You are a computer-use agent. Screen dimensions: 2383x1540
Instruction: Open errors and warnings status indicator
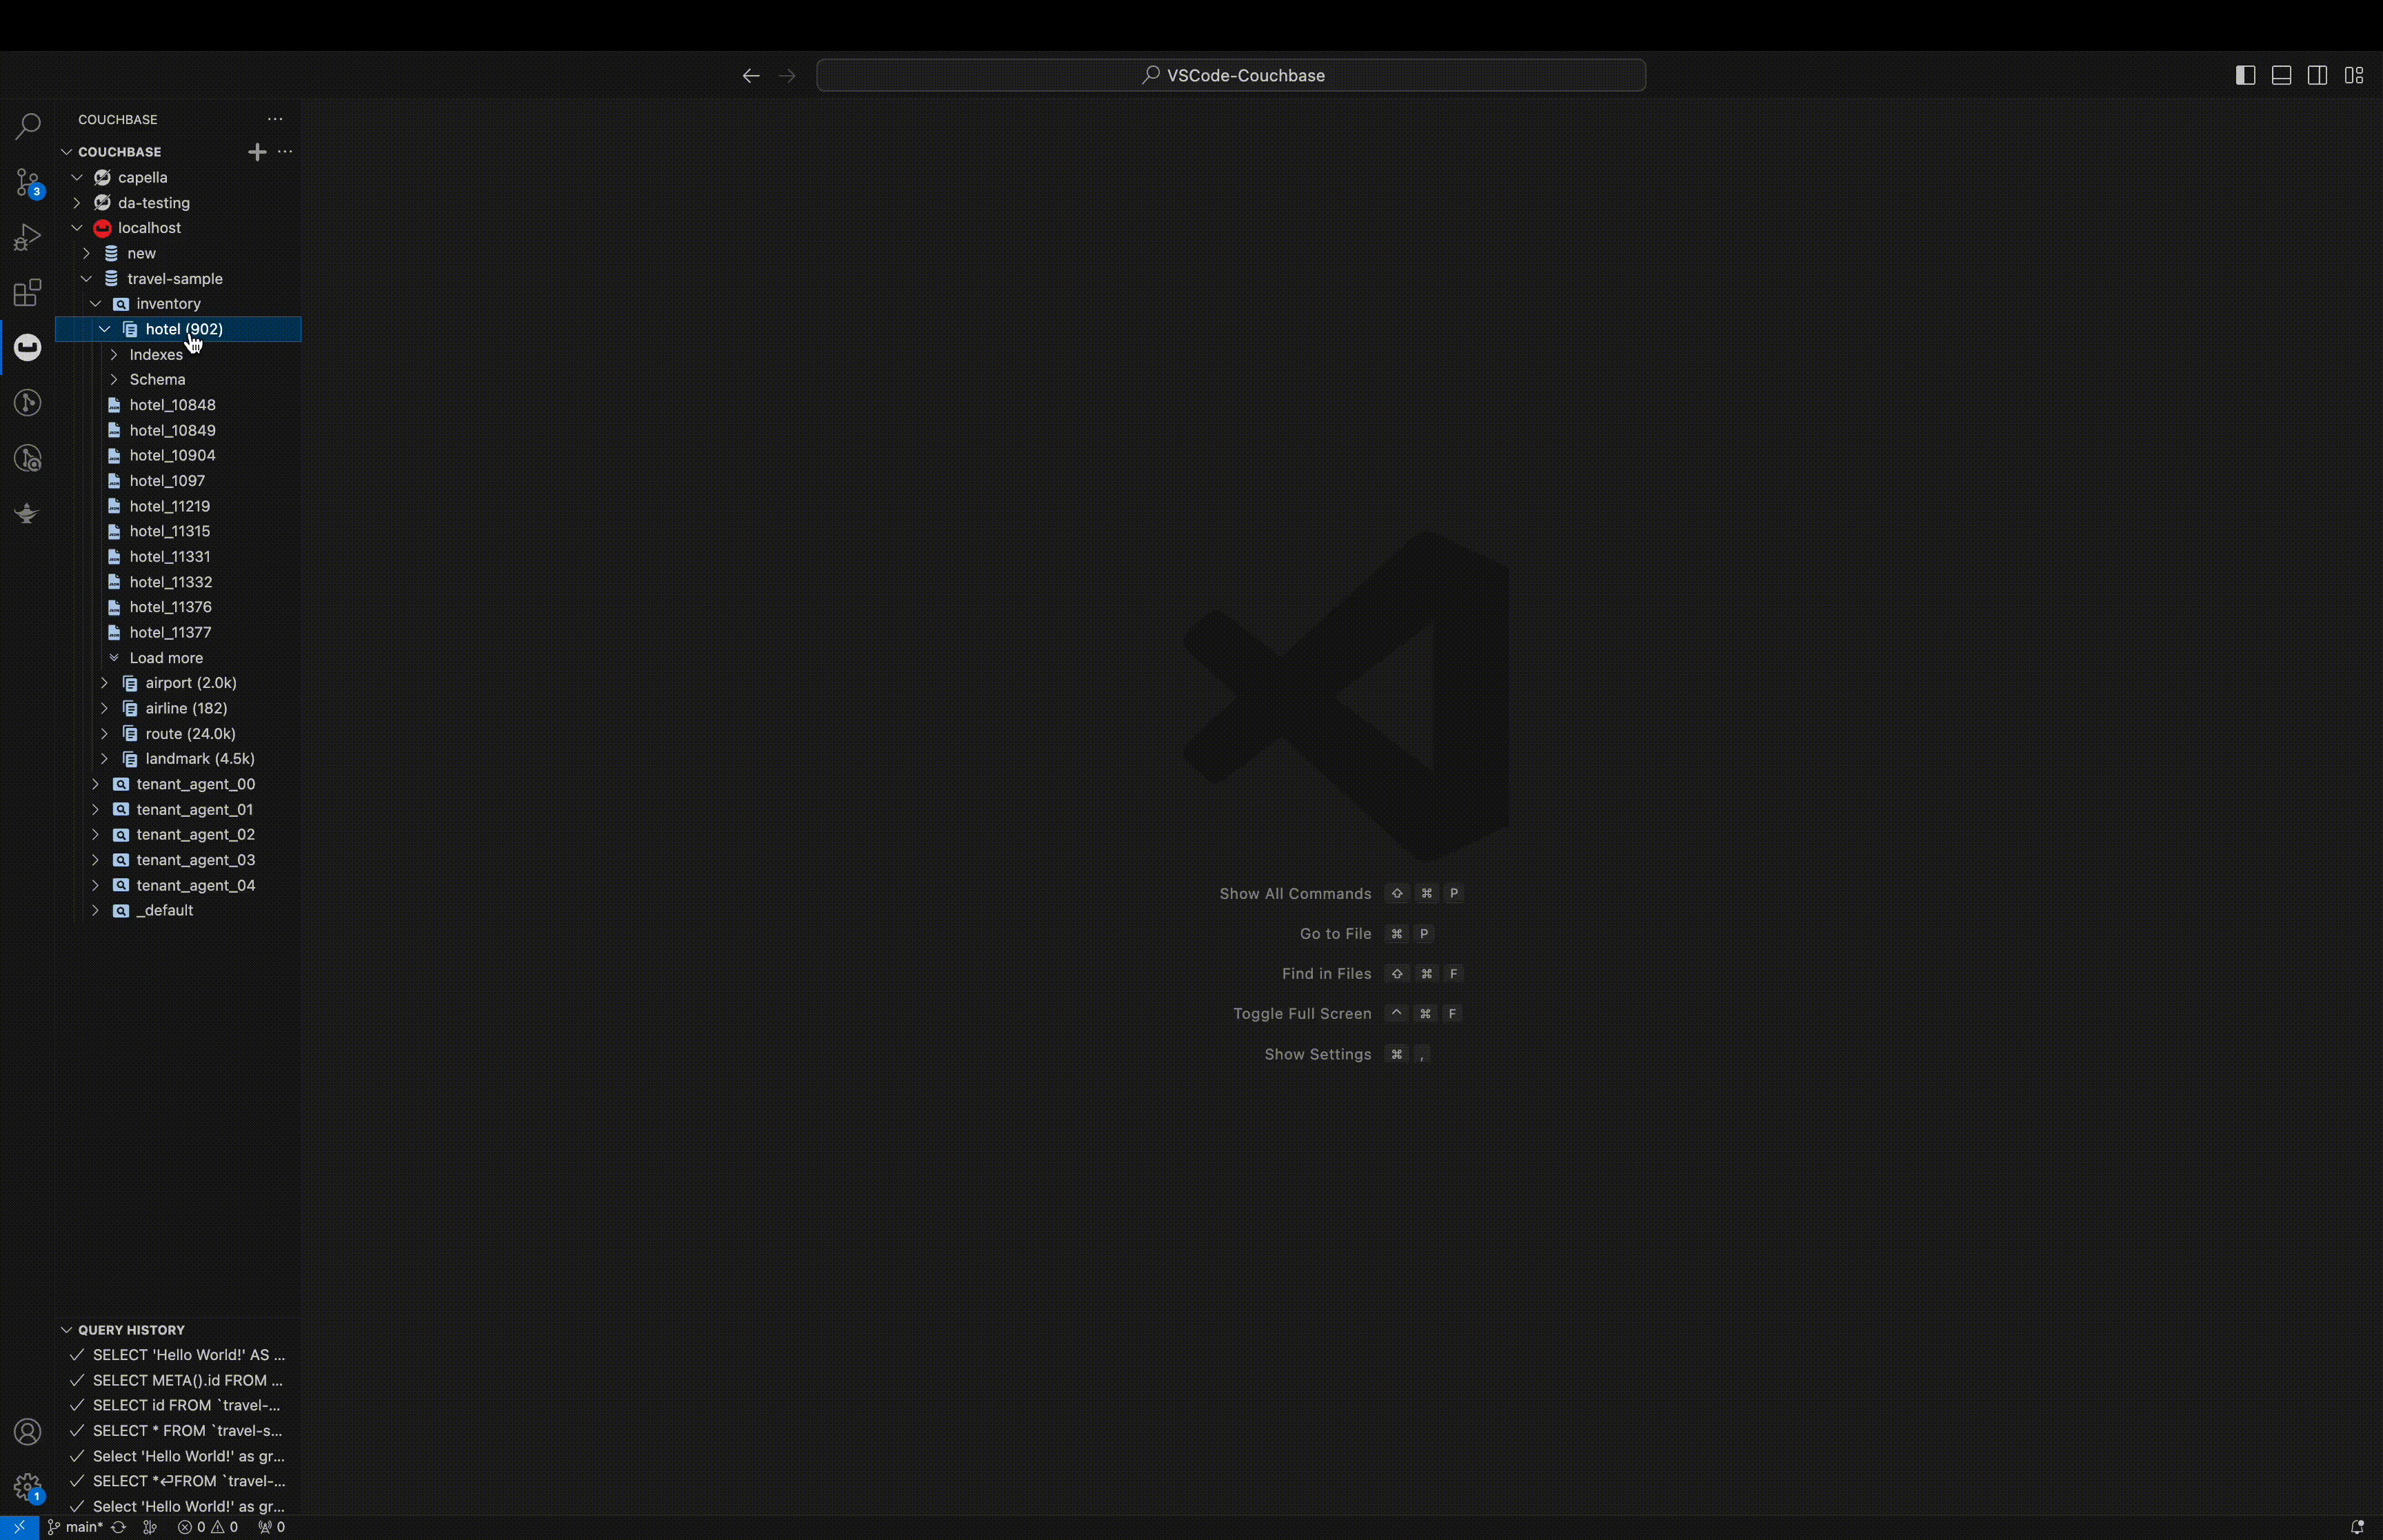pos(208,1527)
